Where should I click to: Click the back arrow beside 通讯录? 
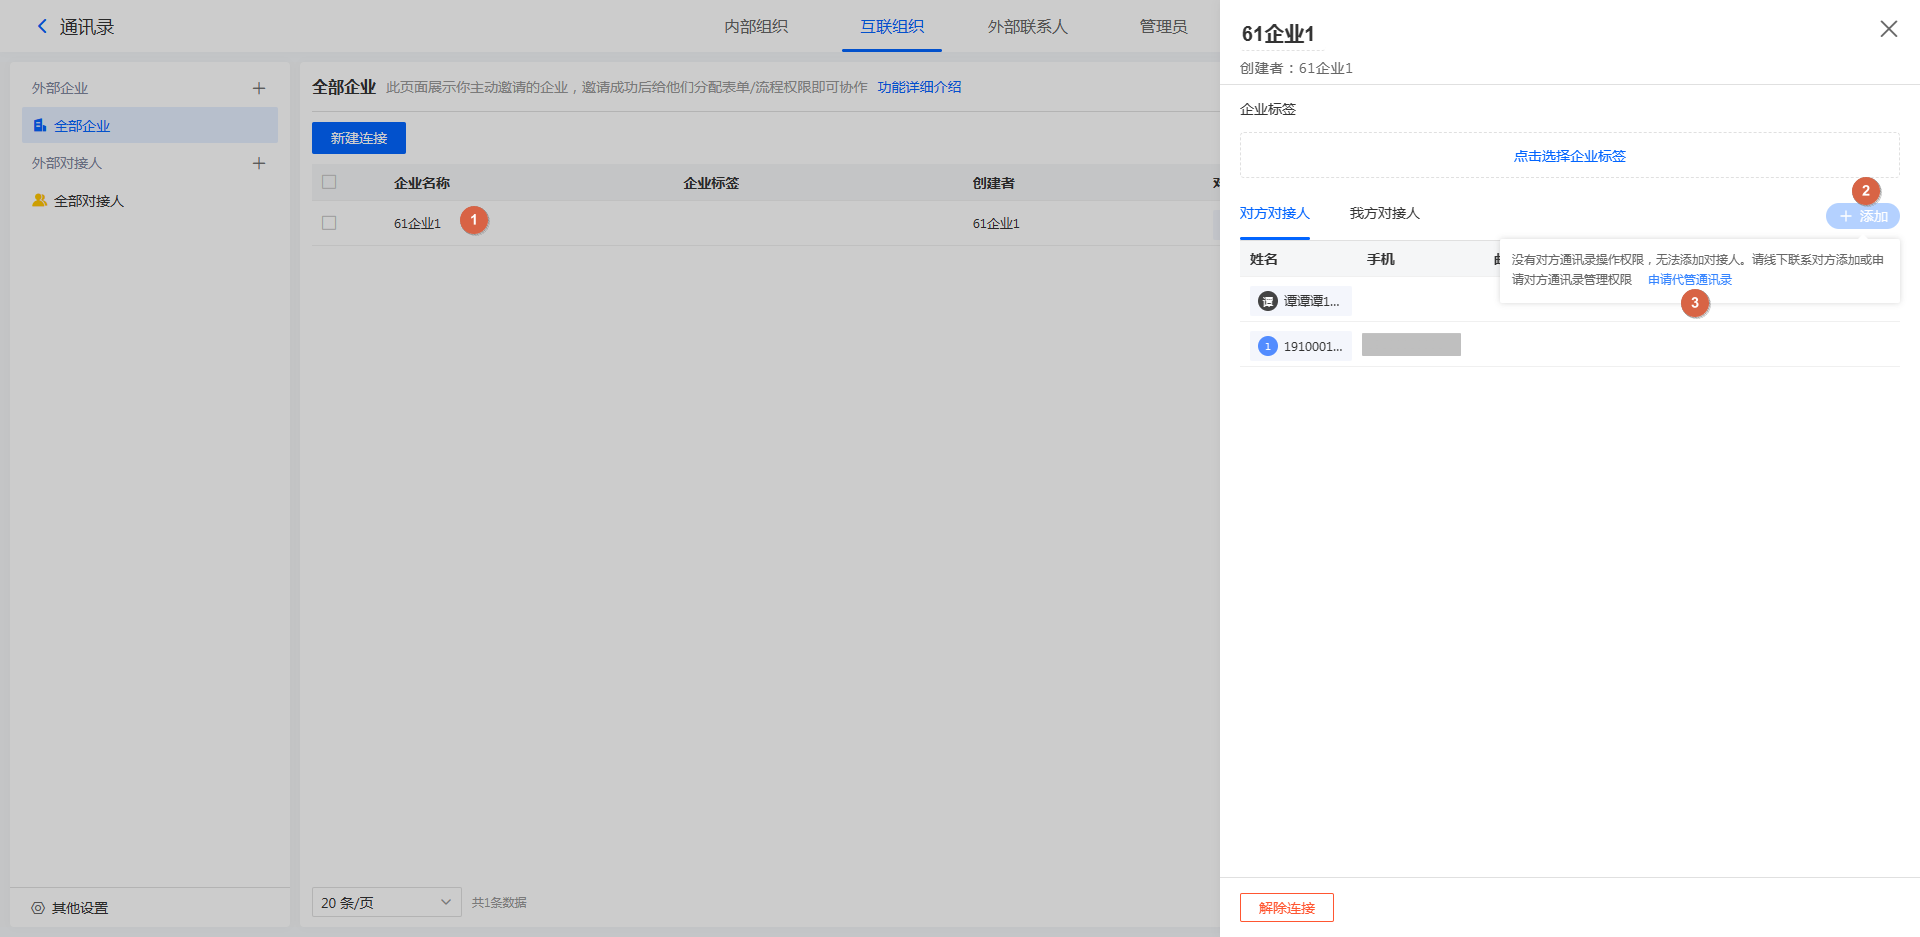[42, 27]
